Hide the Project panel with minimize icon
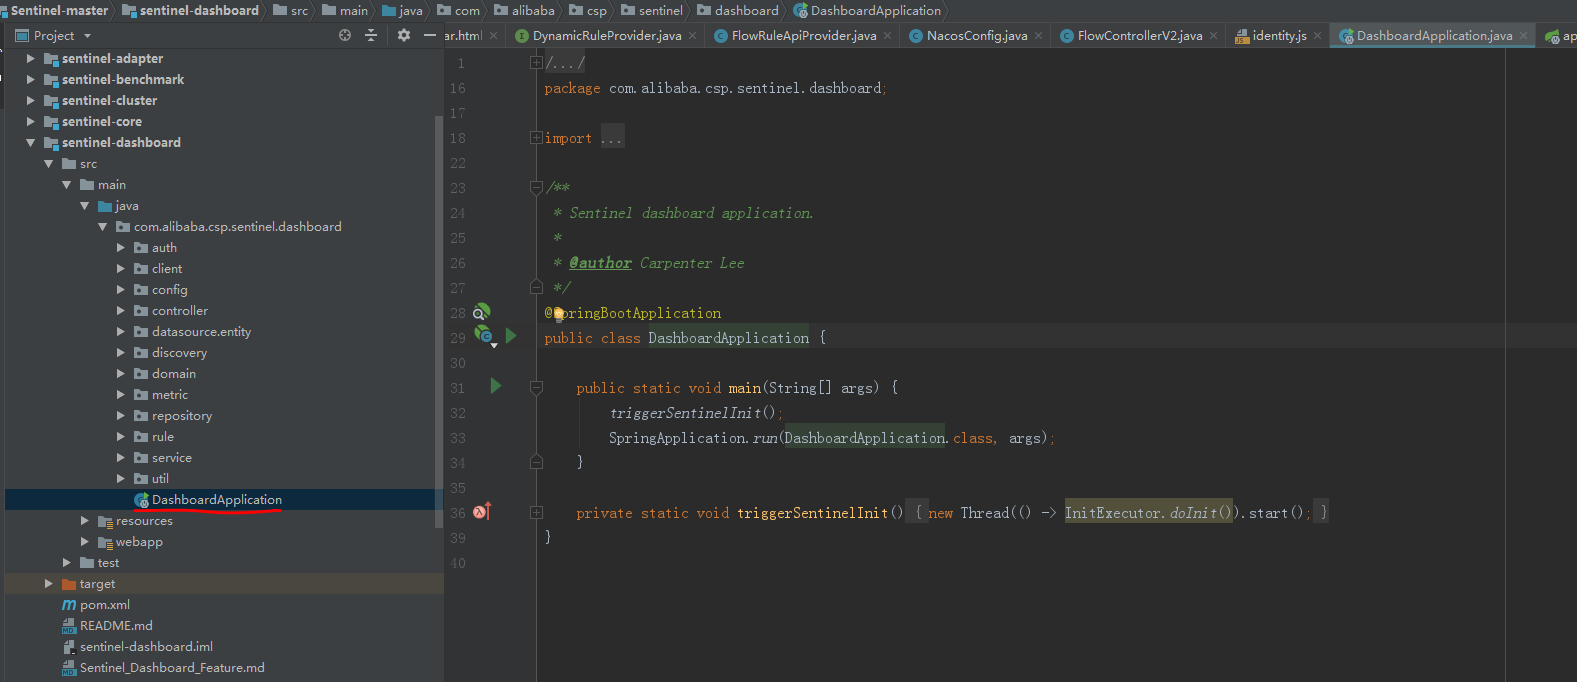 430,35
